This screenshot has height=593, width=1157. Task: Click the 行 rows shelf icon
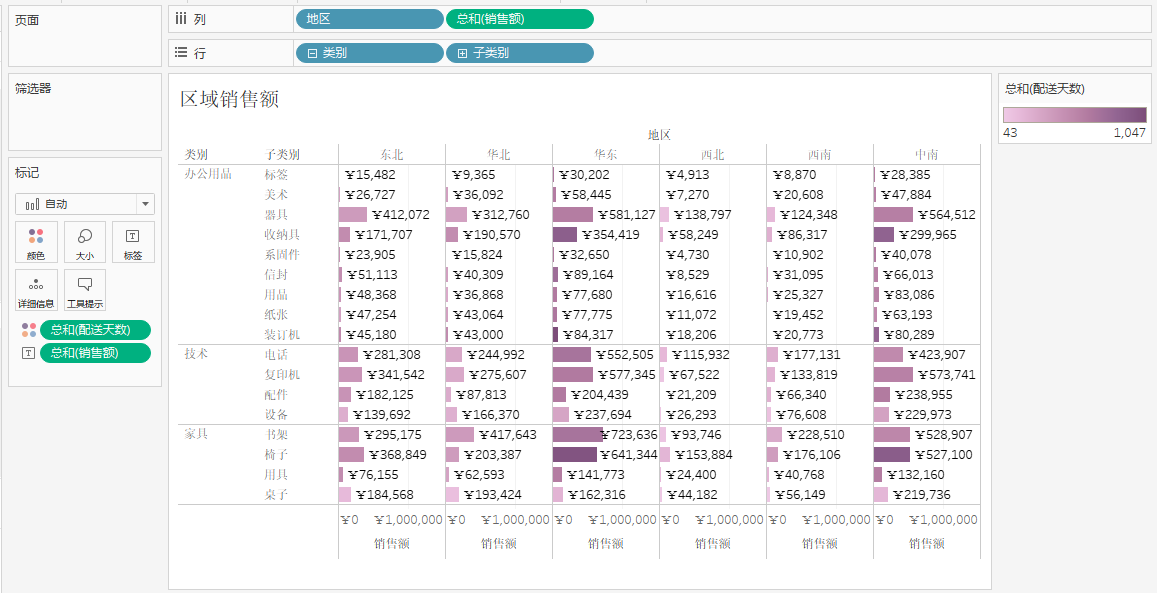(181, 53)
